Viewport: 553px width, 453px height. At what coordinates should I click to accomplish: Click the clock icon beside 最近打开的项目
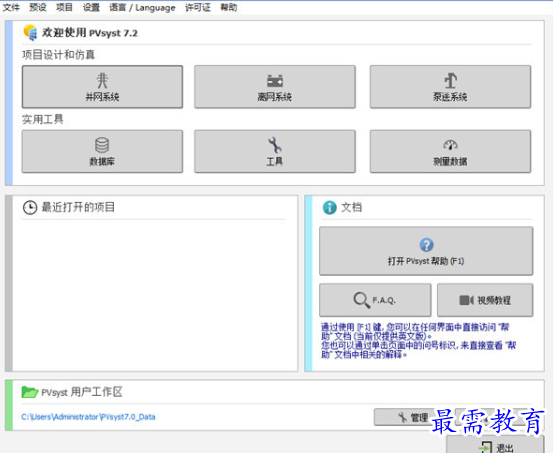(x=30, y=207)
